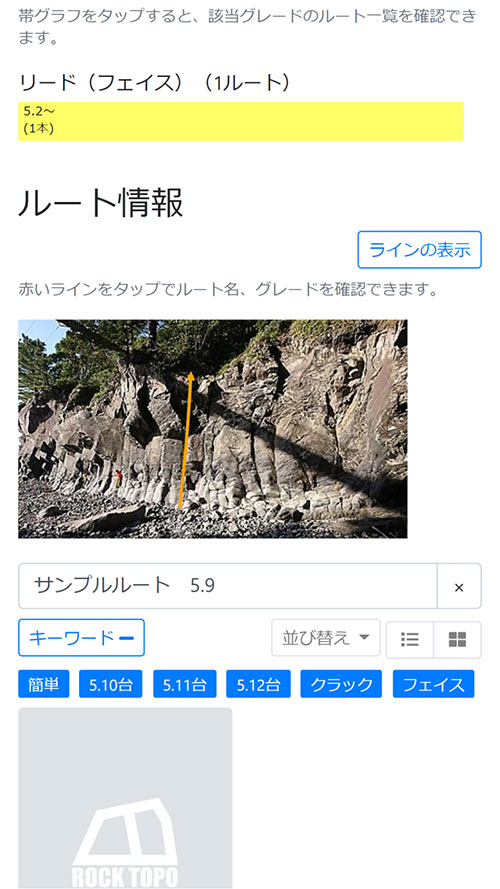Choose the クラック keyword tag
The height and width of the screenshot is (889, 500).
tap(341, 684)
